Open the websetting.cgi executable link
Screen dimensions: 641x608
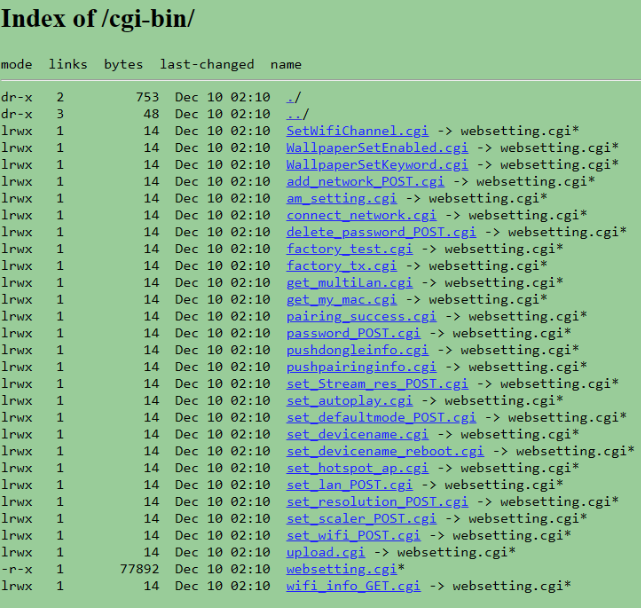pyautogui.click(x=341, y=569)
